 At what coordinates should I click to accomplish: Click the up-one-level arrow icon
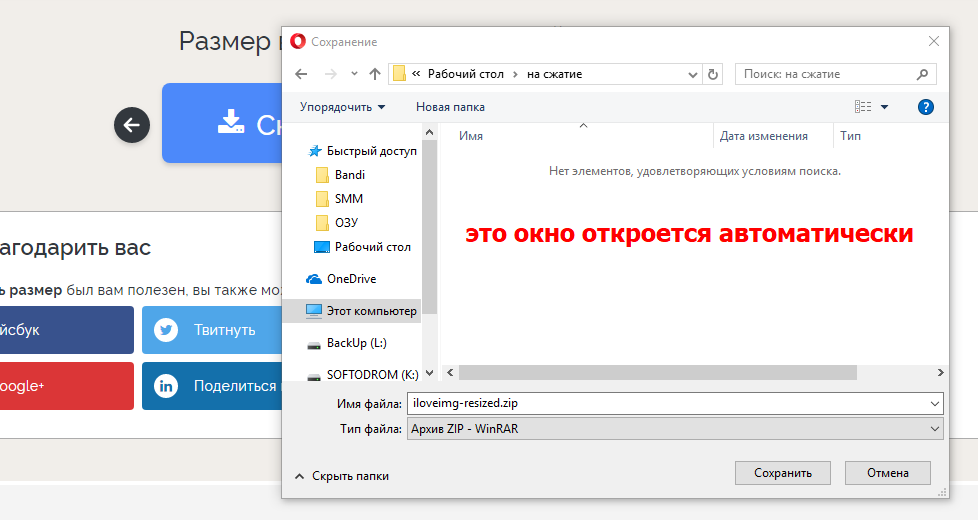[x=375, y=74]
